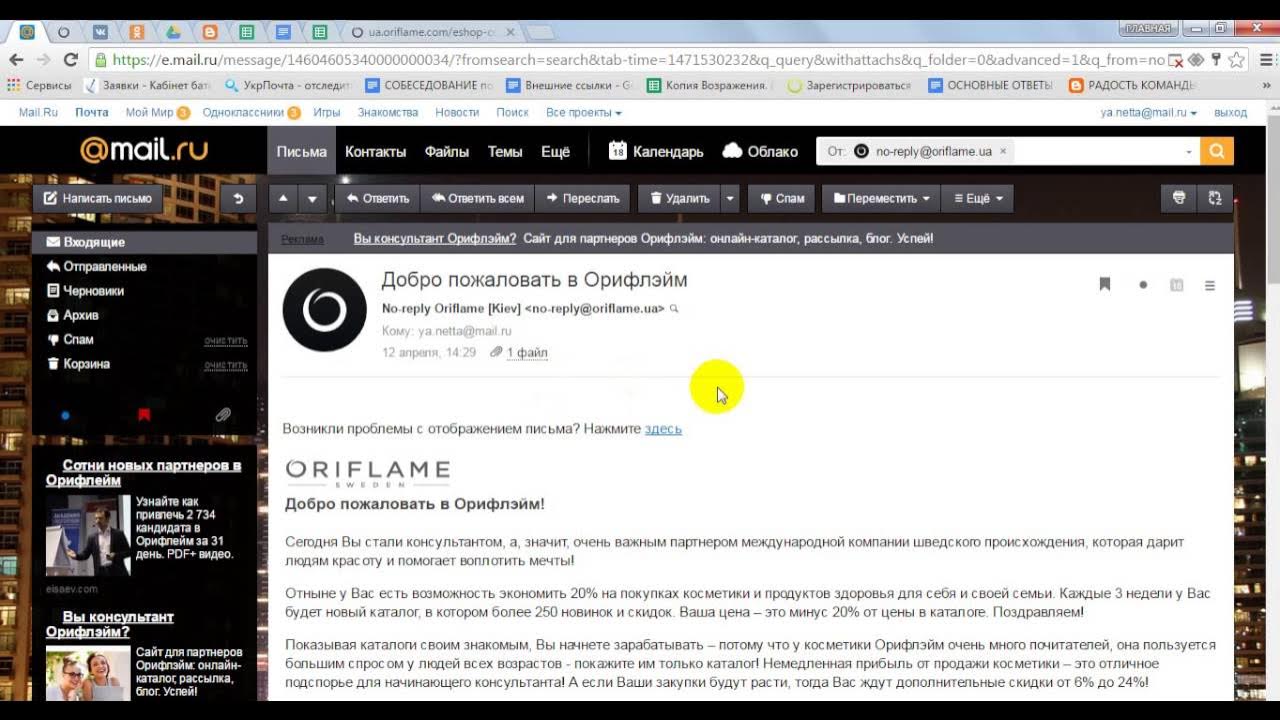Image resolution: width=1280 pixels, height=720 pixels.
Task: Go to next message with down arrow
Action: pos(313,198)
